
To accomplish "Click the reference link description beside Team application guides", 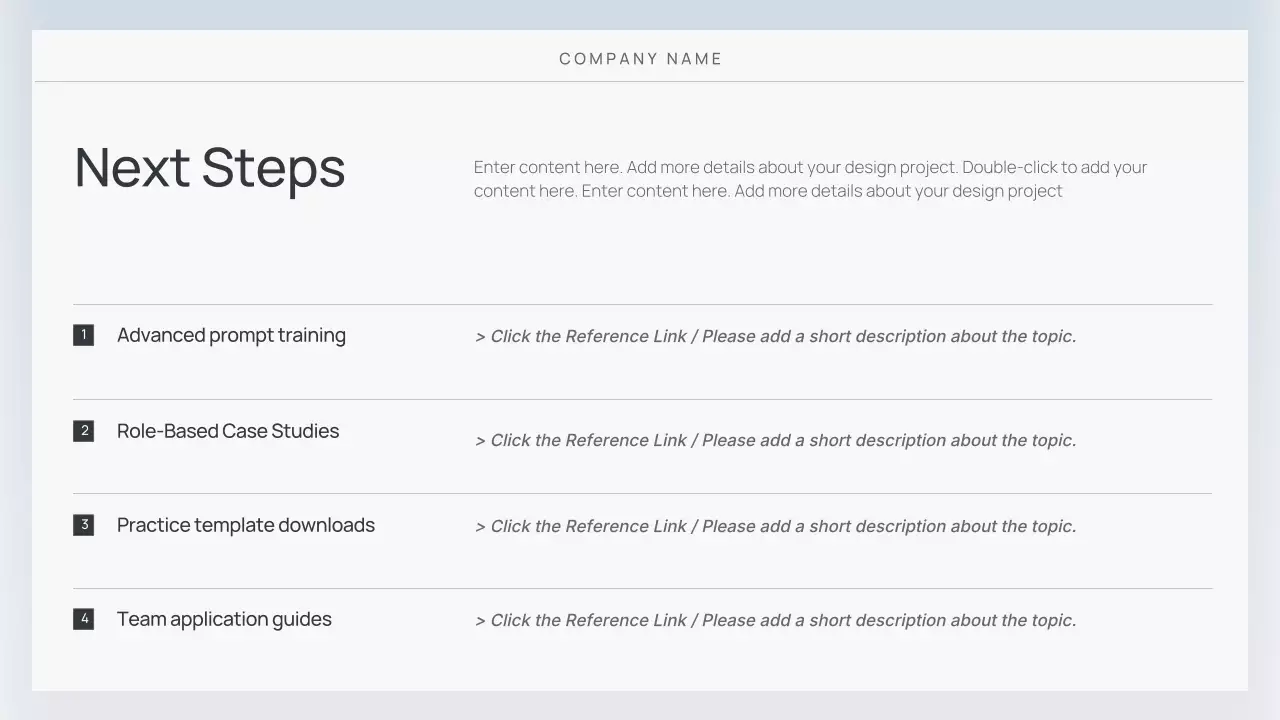I will [775, 620].
